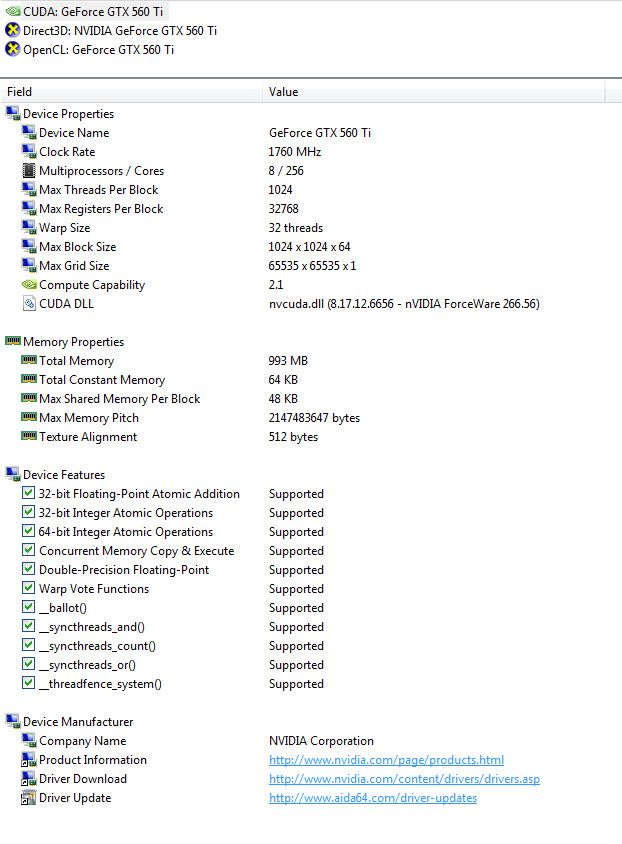Toggle 64-bit Integer Atomic Operations checkbox

click(x=29, y=531)
